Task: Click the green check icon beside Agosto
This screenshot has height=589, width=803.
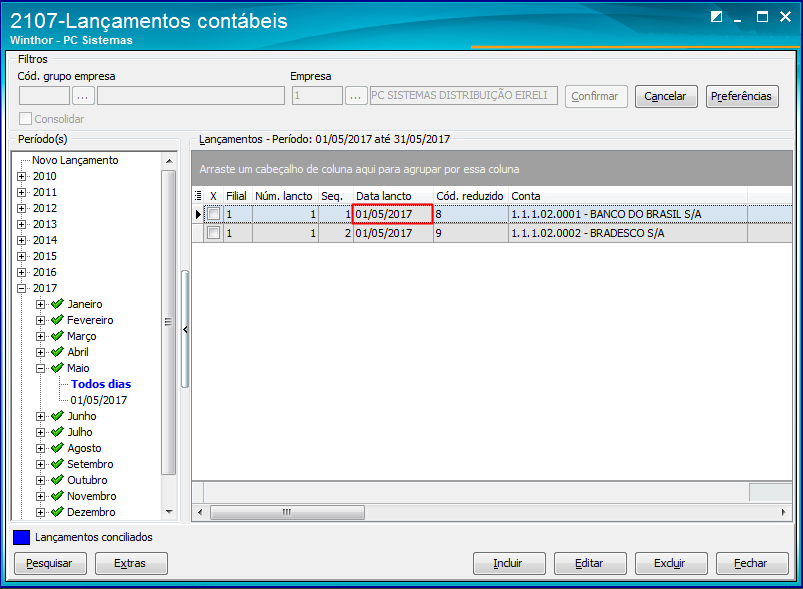Action: (57, 448)
